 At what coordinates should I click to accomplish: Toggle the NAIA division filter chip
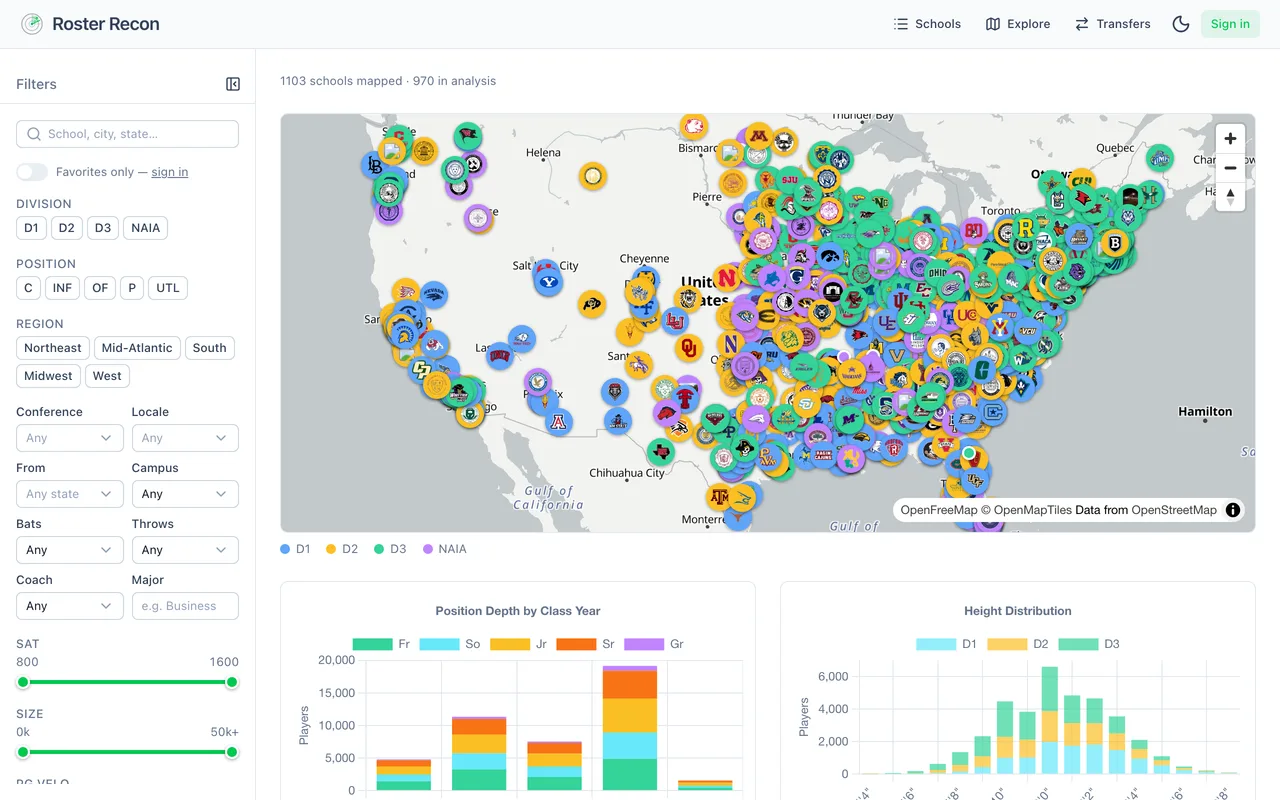tap(146, 228)
